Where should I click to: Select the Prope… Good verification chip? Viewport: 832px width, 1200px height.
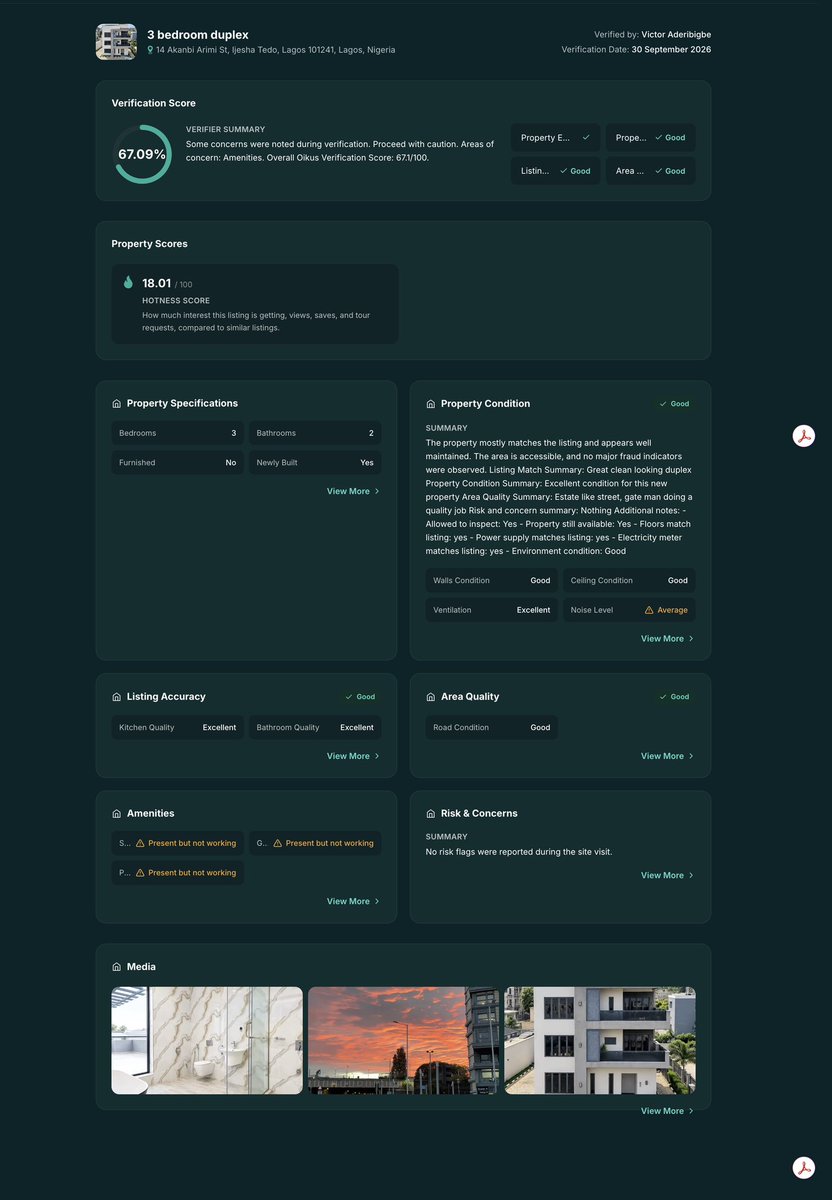point(651,138)
